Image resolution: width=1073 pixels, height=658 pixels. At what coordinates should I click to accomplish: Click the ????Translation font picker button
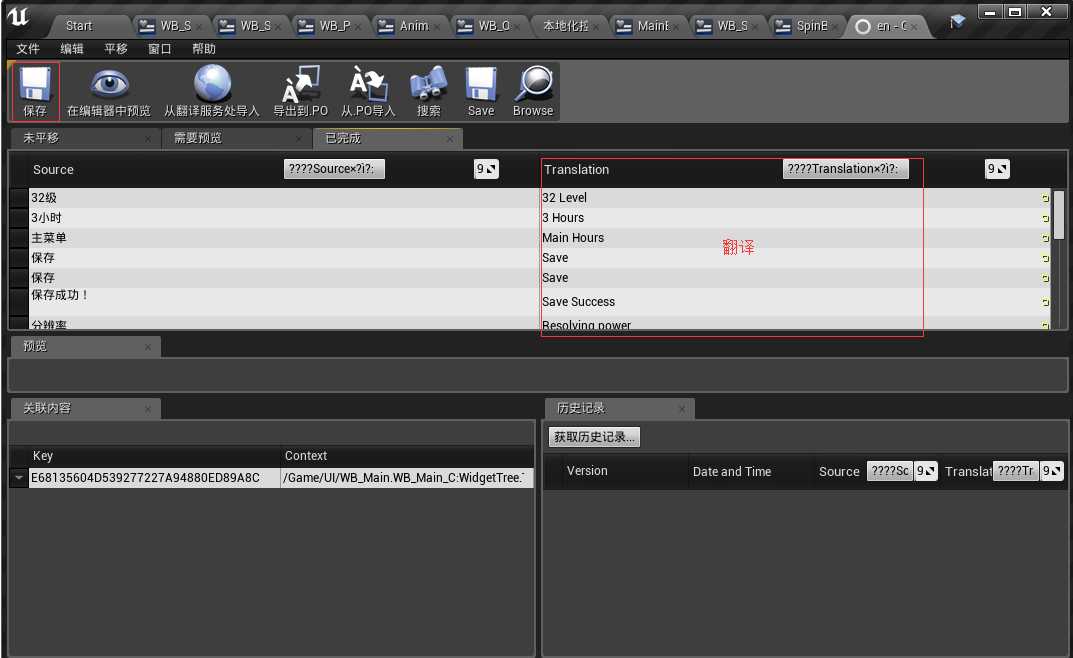(845, 169)
